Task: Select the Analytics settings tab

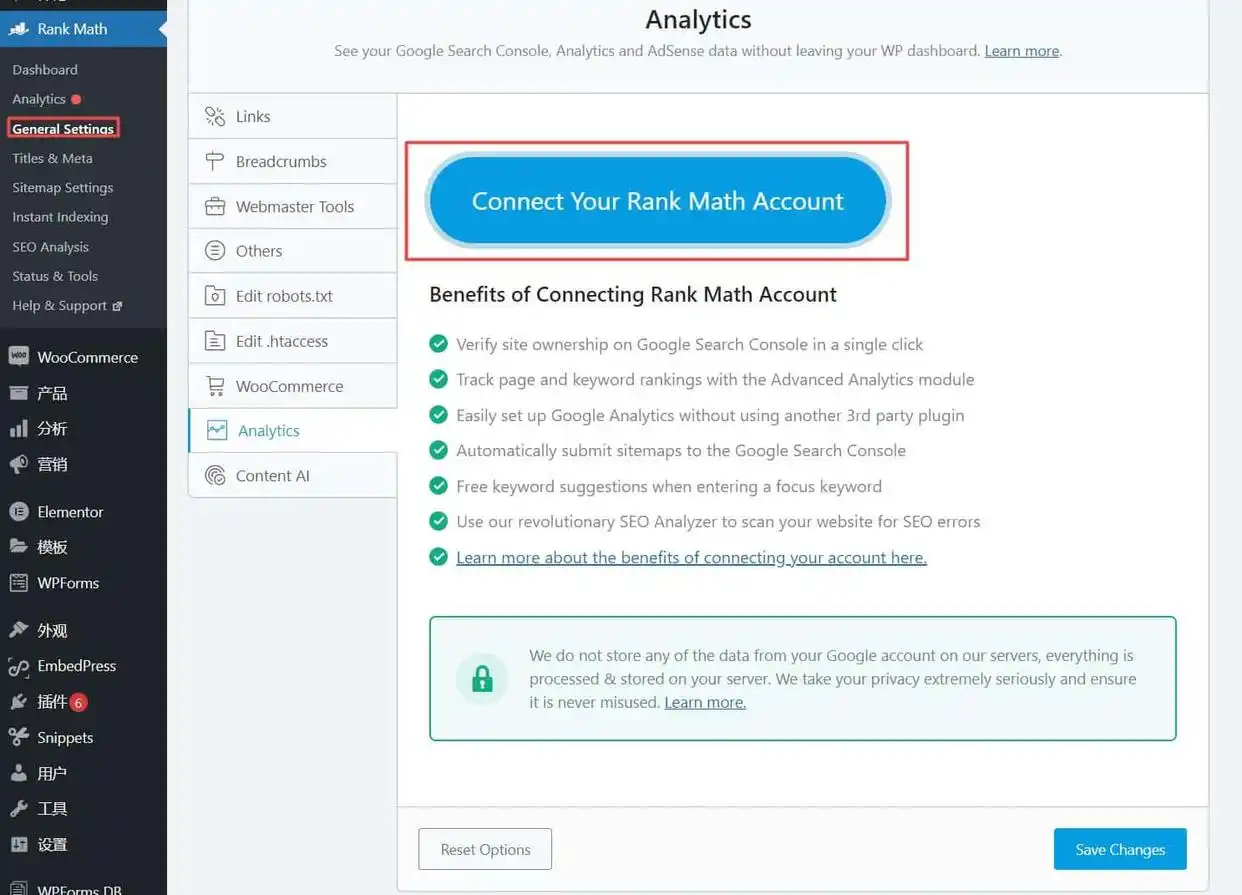Action: [268, 431]
